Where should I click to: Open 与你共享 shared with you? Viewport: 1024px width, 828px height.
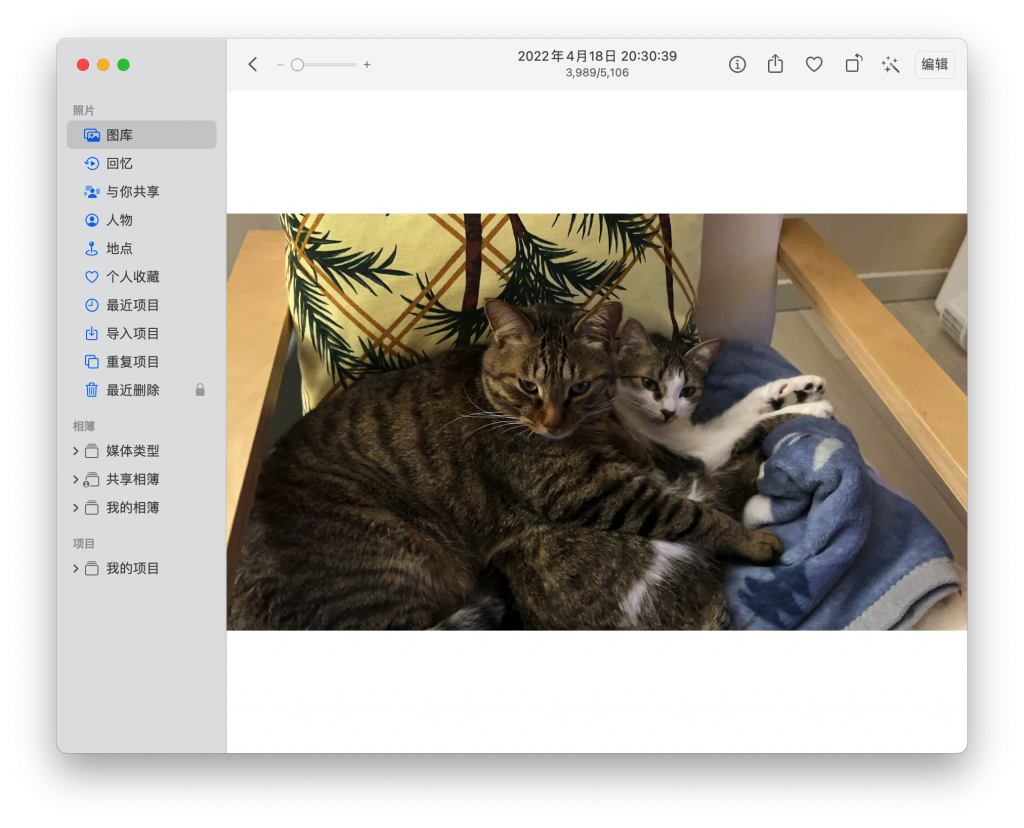[x=142, y=191]
